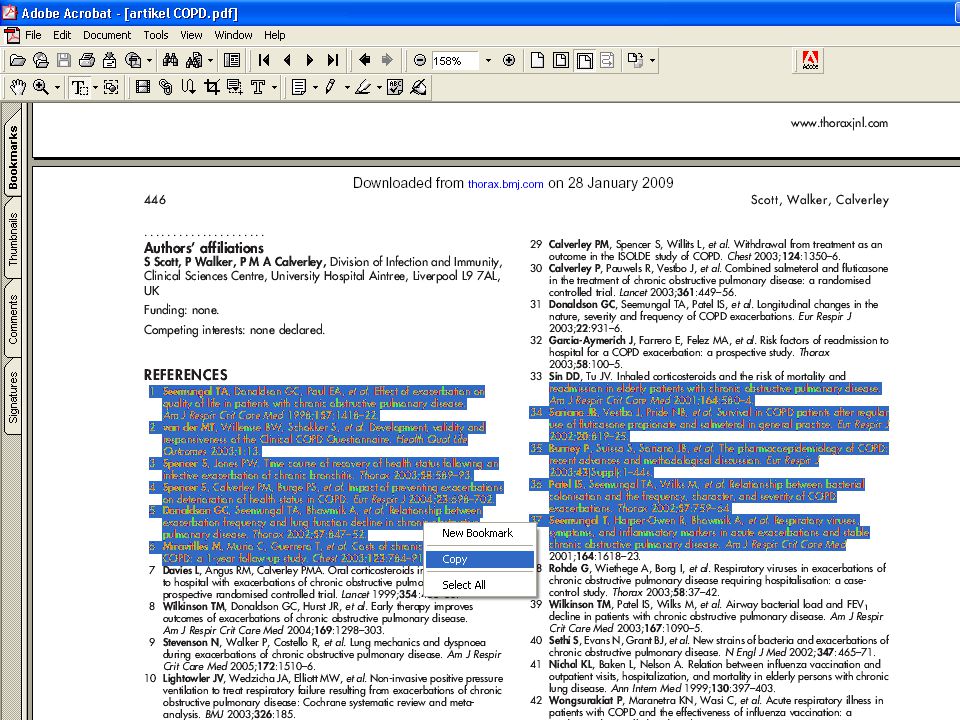The height and width of the screenshot is (720, 960).
Task: Click the Fit in Window icon
Action: pos(560,60)
